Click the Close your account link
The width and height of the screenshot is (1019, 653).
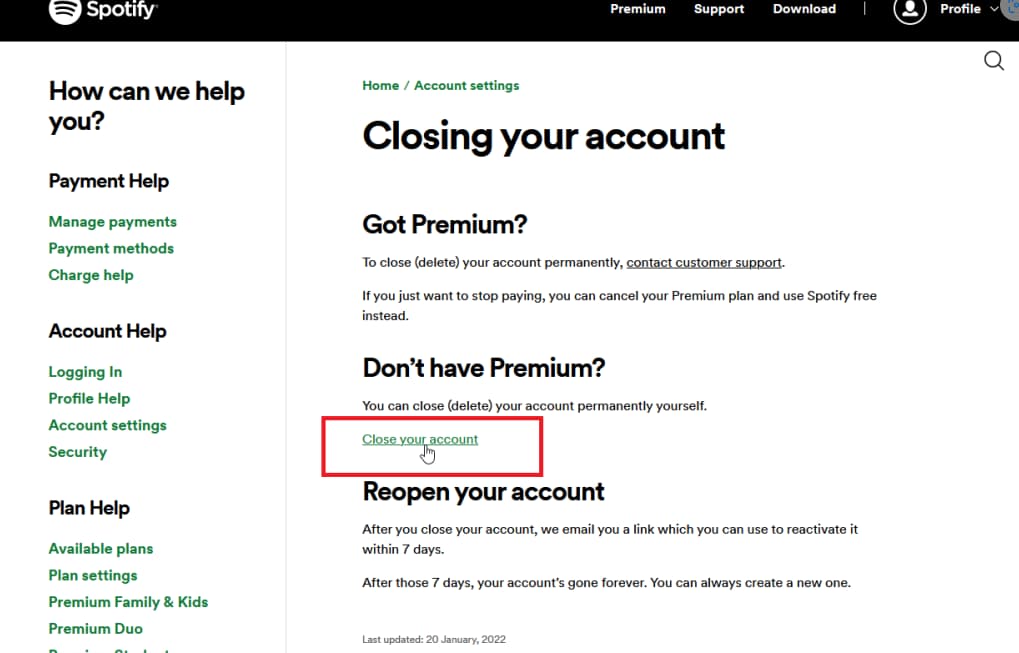420,439
